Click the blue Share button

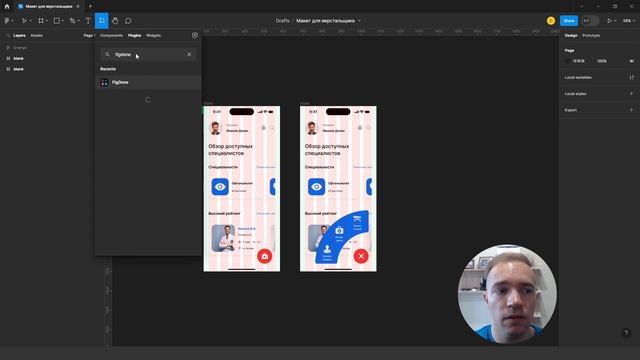tap(569, 20)
